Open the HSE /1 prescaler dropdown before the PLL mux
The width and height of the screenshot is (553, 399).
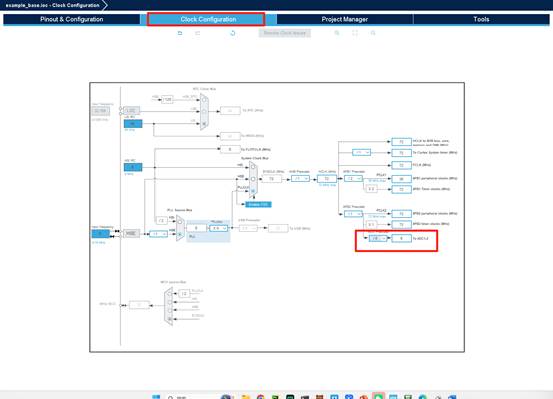pos(158,234)
